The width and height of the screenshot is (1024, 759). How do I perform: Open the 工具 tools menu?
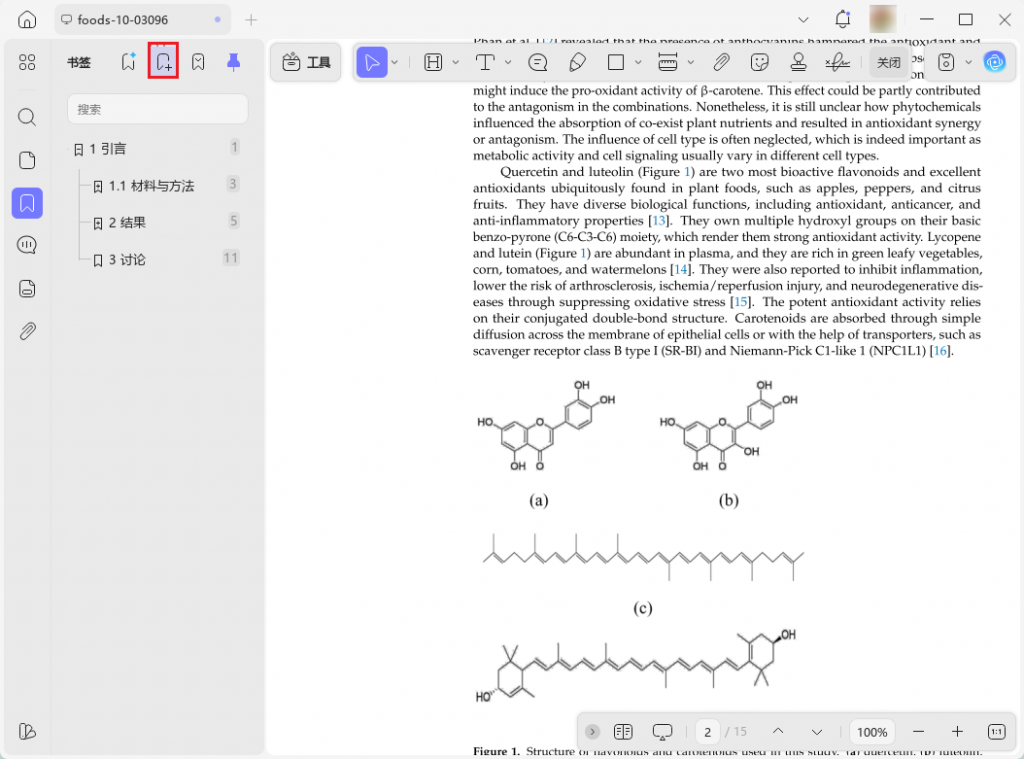[x=307, y=62]
